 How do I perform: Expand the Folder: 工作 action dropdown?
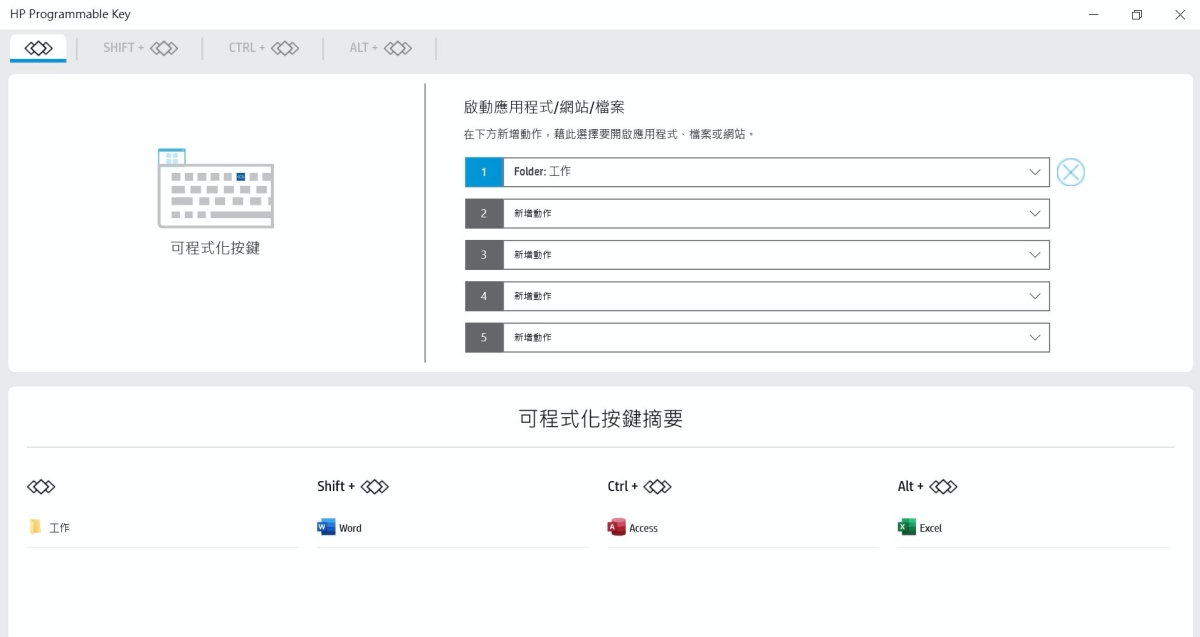point(1035,172)
